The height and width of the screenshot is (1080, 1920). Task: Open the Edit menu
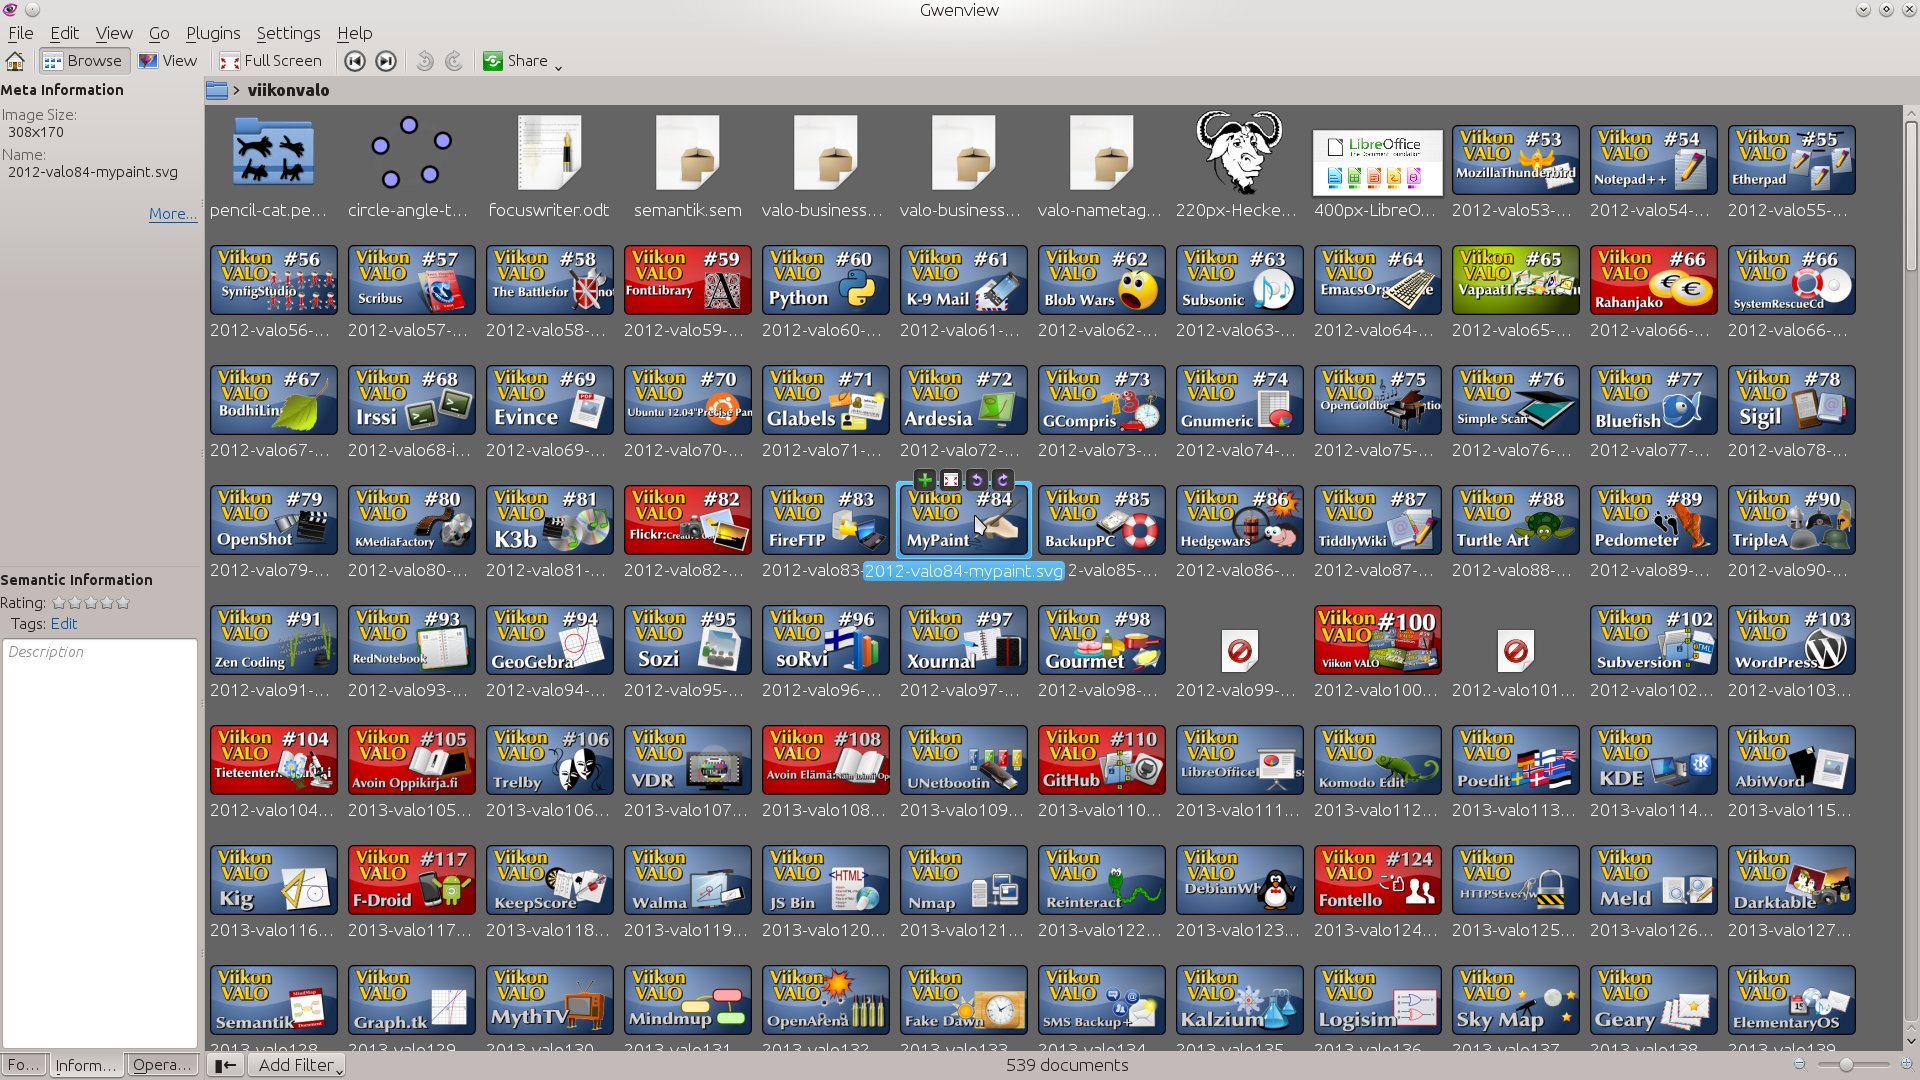point(64,33)
